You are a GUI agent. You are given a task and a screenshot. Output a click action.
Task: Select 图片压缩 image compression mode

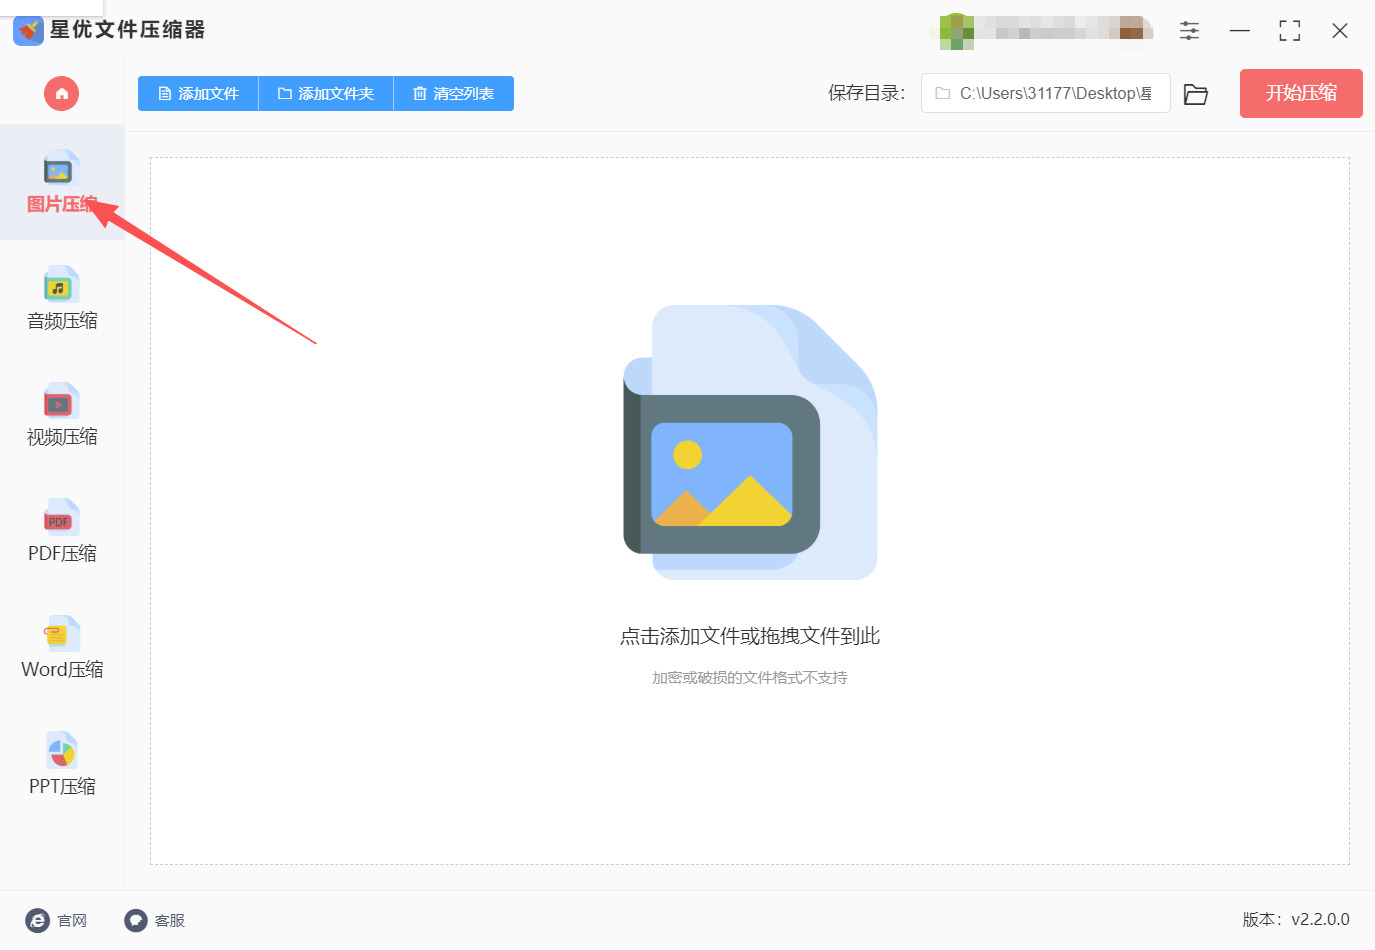point(62,182)
